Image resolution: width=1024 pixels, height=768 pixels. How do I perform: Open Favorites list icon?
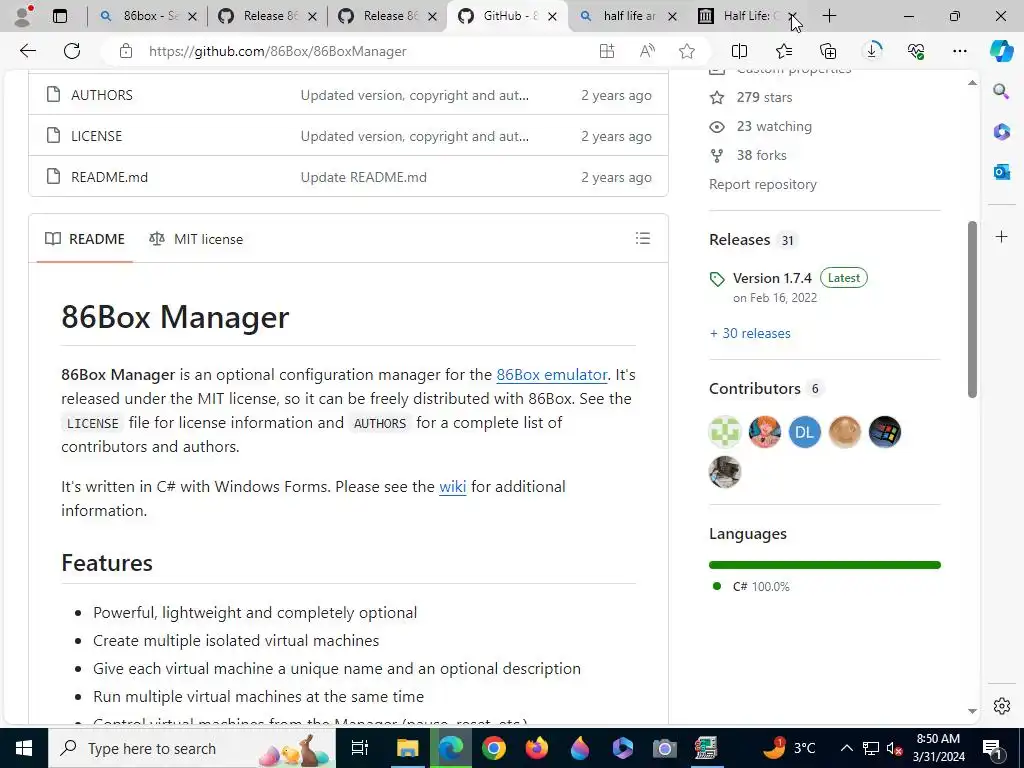(x=784, y=51)
